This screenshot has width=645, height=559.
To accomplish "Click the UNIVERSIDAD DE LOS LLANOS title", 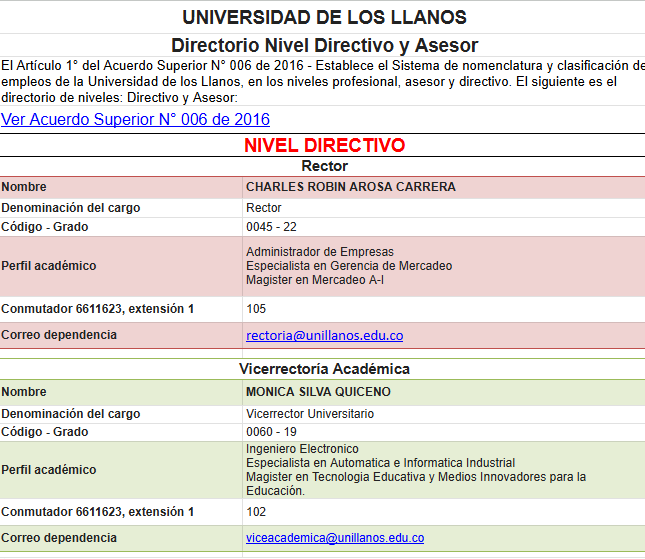I will point(324,18).
